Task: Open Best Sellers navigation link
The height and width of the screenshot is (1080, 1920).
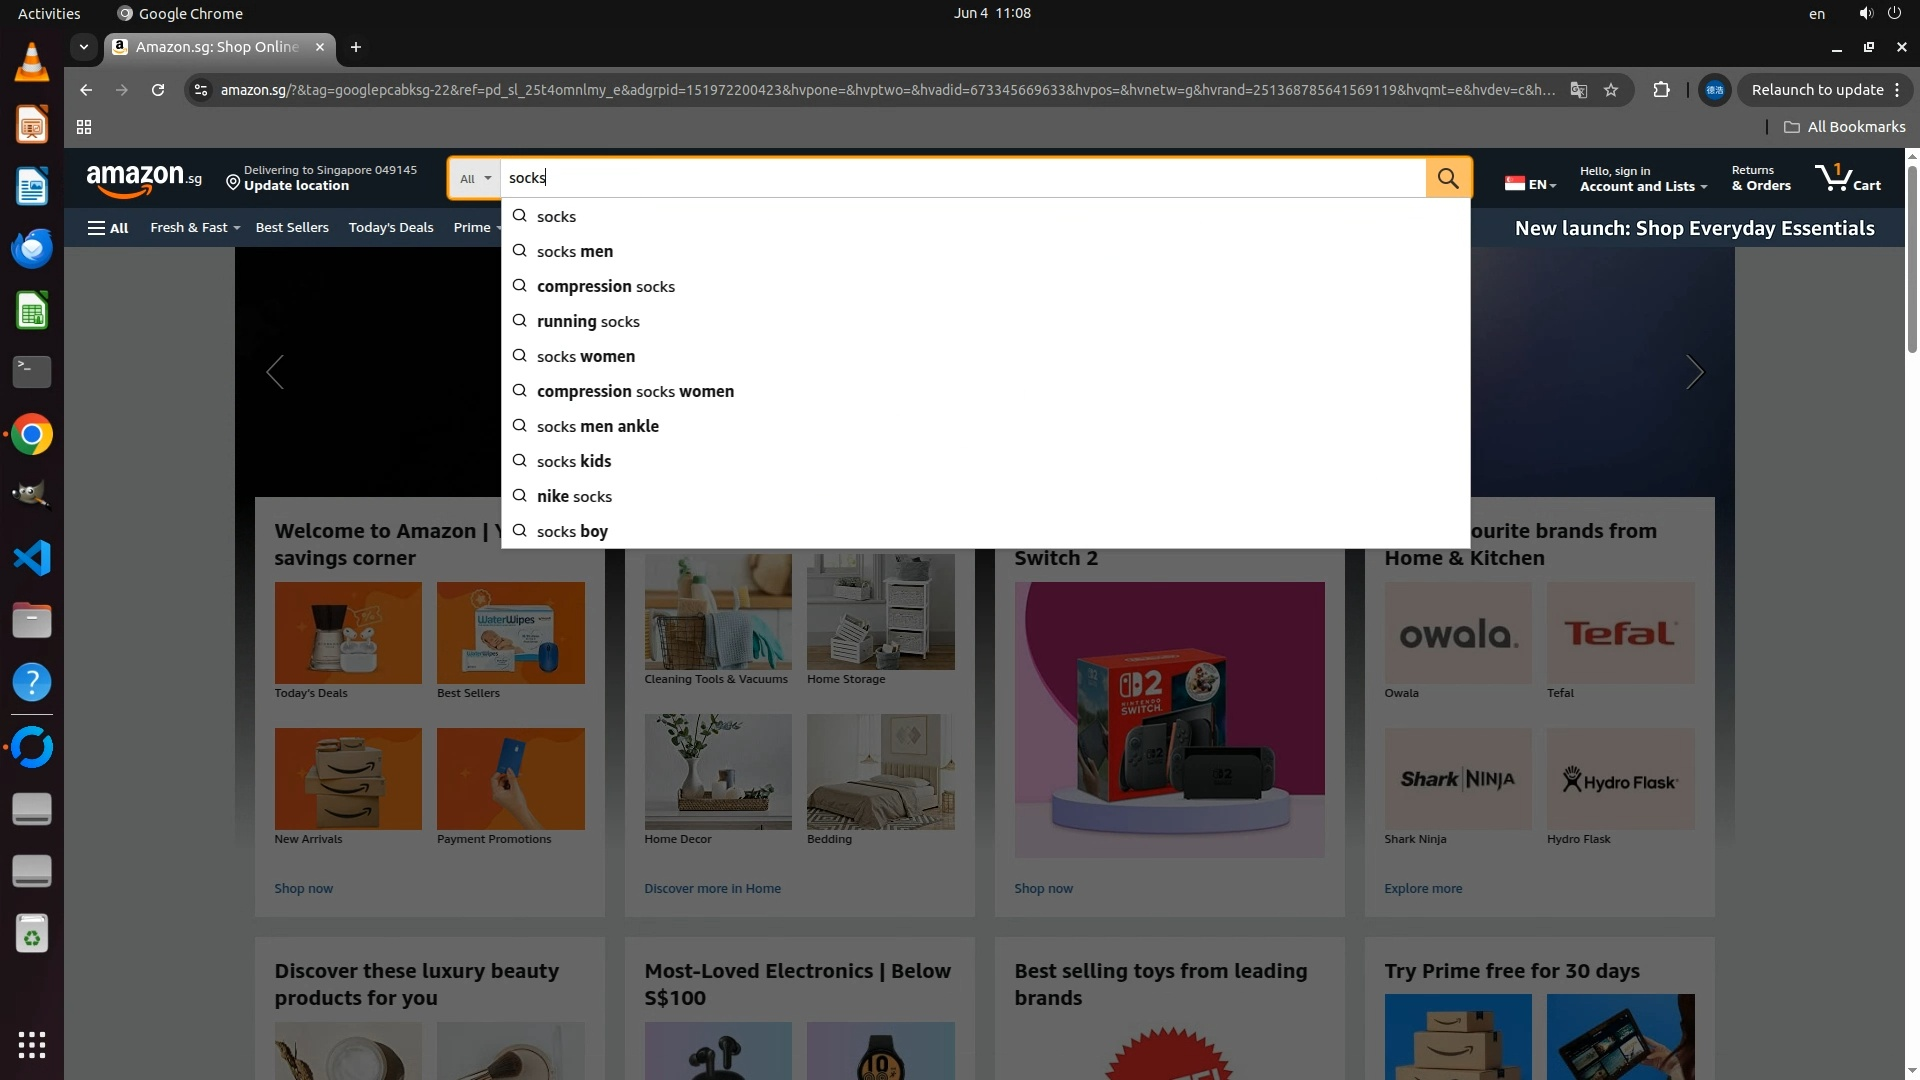Action: tap(292, 228)
